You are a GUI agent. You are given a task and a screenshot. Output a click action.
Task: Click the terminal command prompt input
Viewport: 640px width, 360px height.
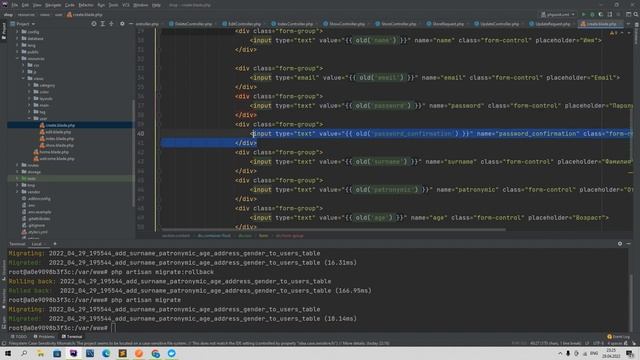click(113, 328)
